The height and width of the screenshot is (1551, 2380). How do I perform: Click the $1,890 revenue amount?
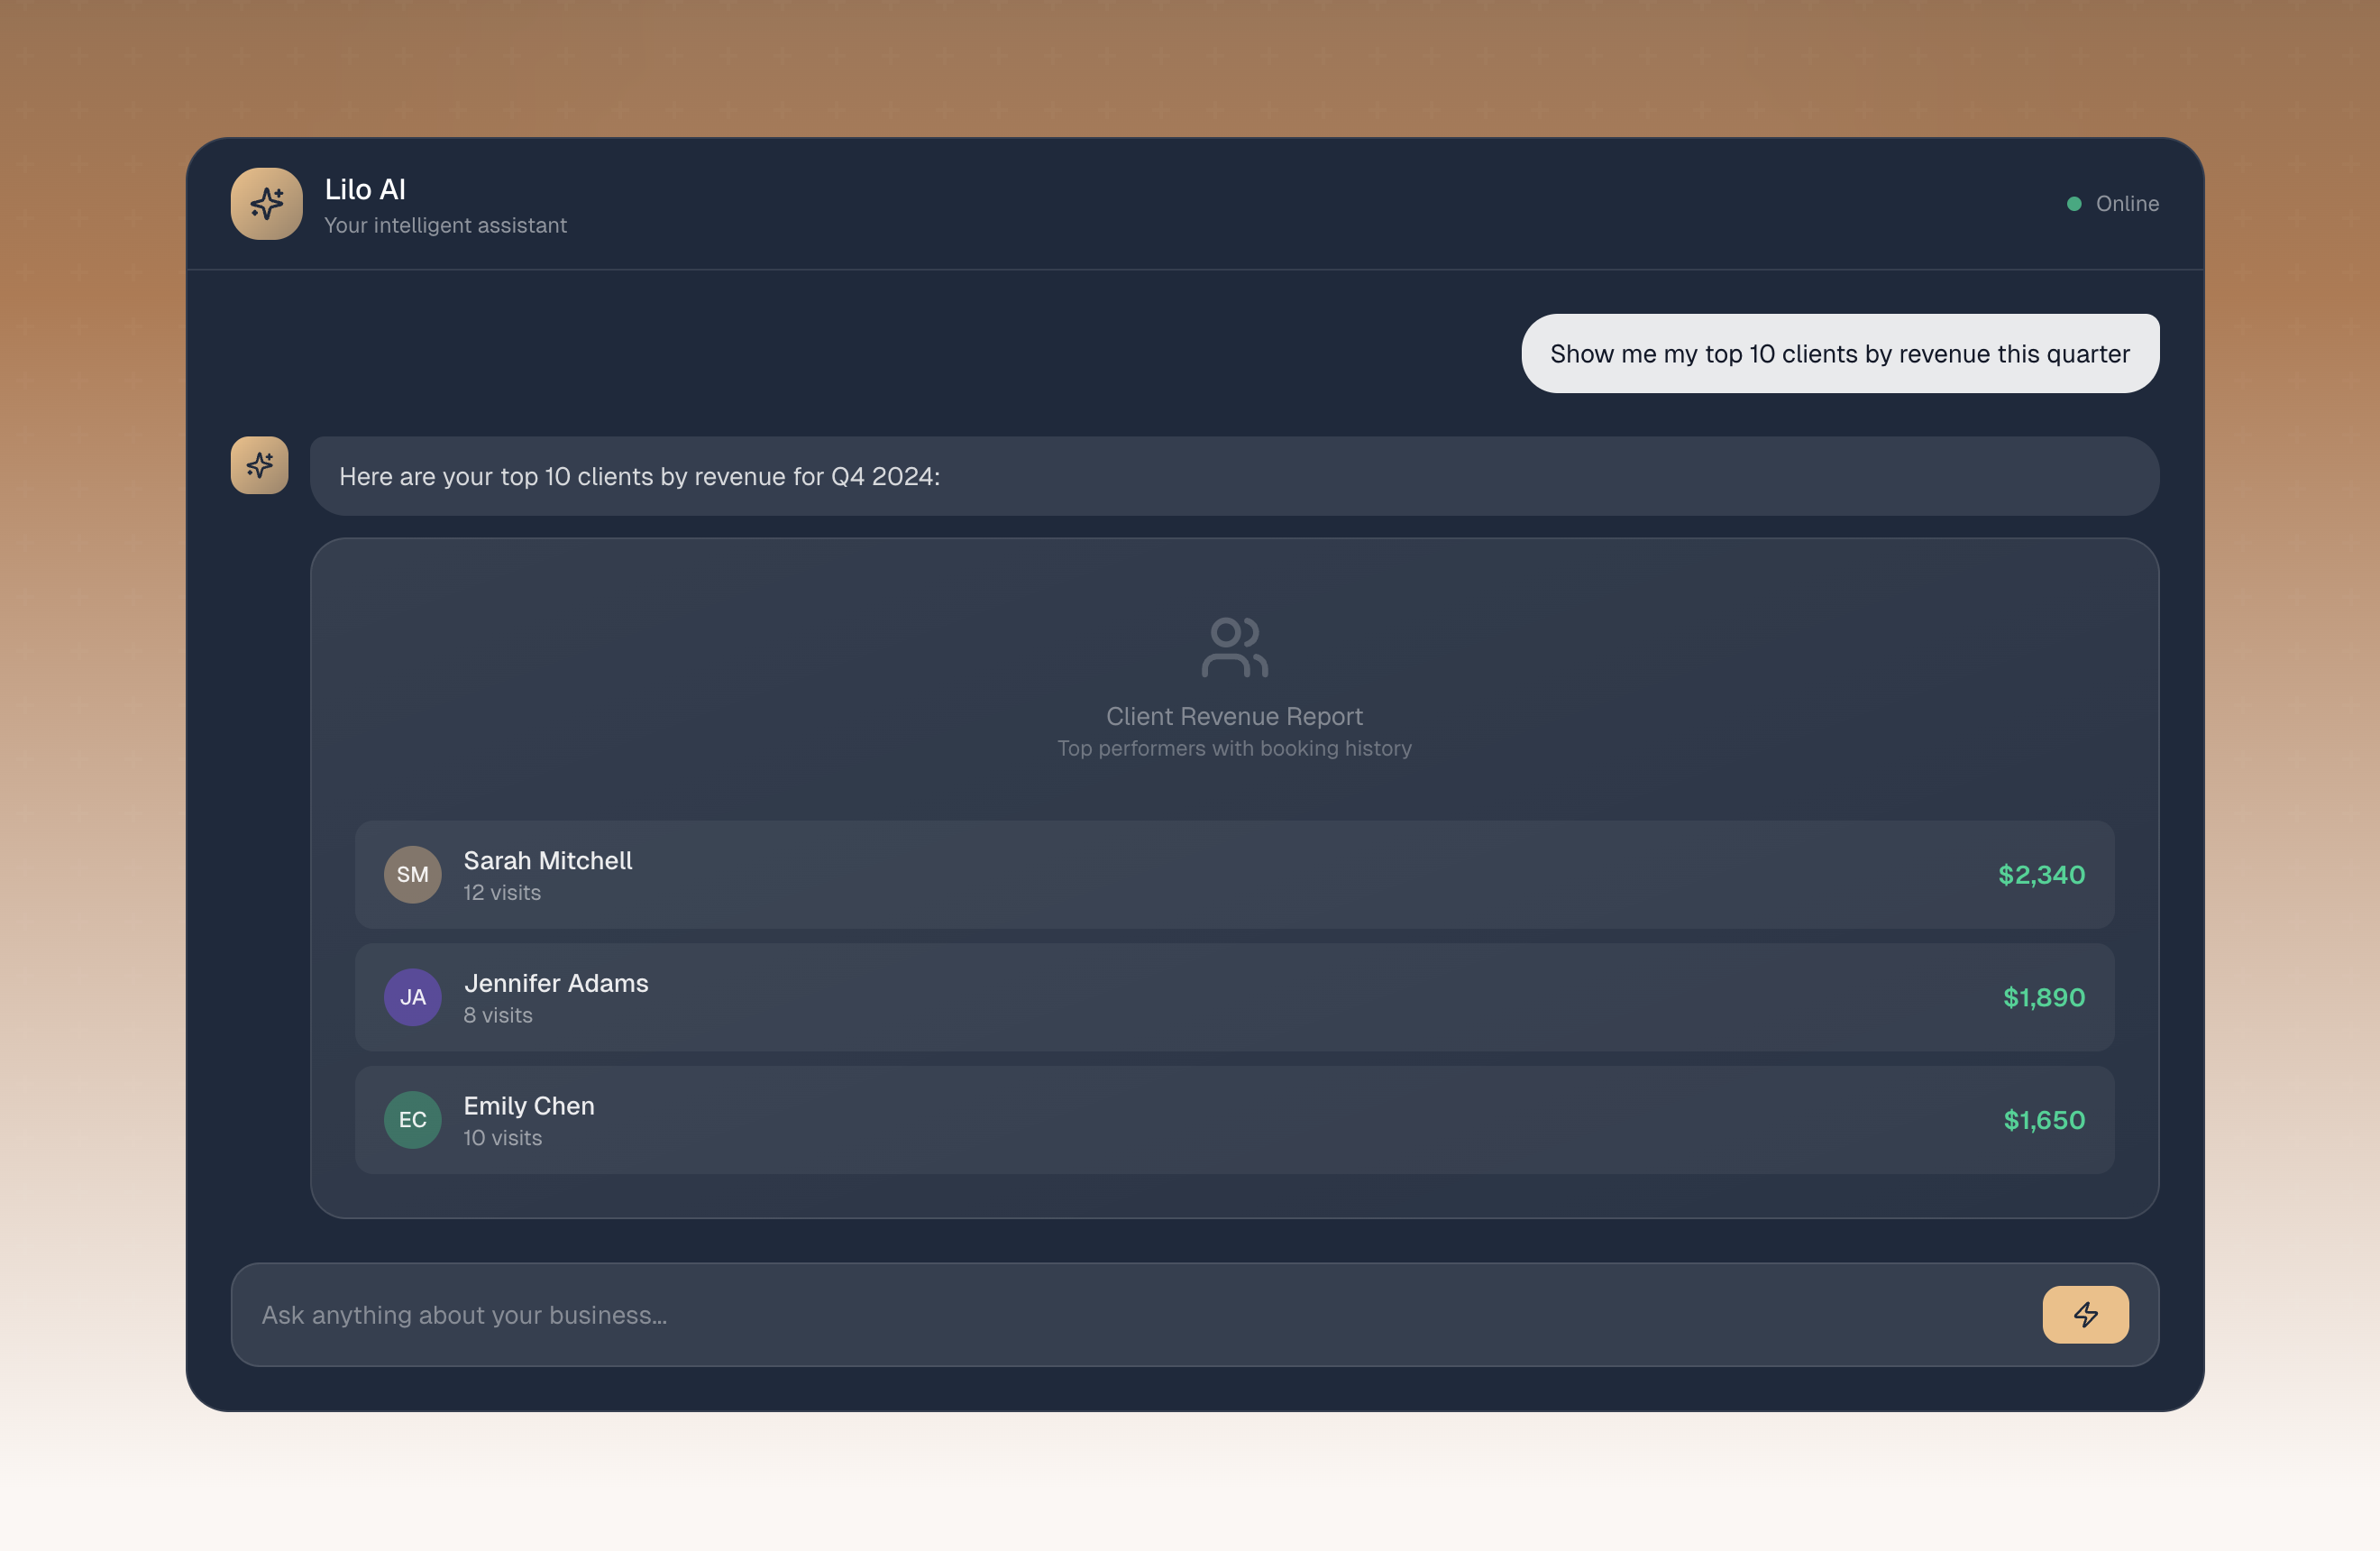pos(2043,997)
